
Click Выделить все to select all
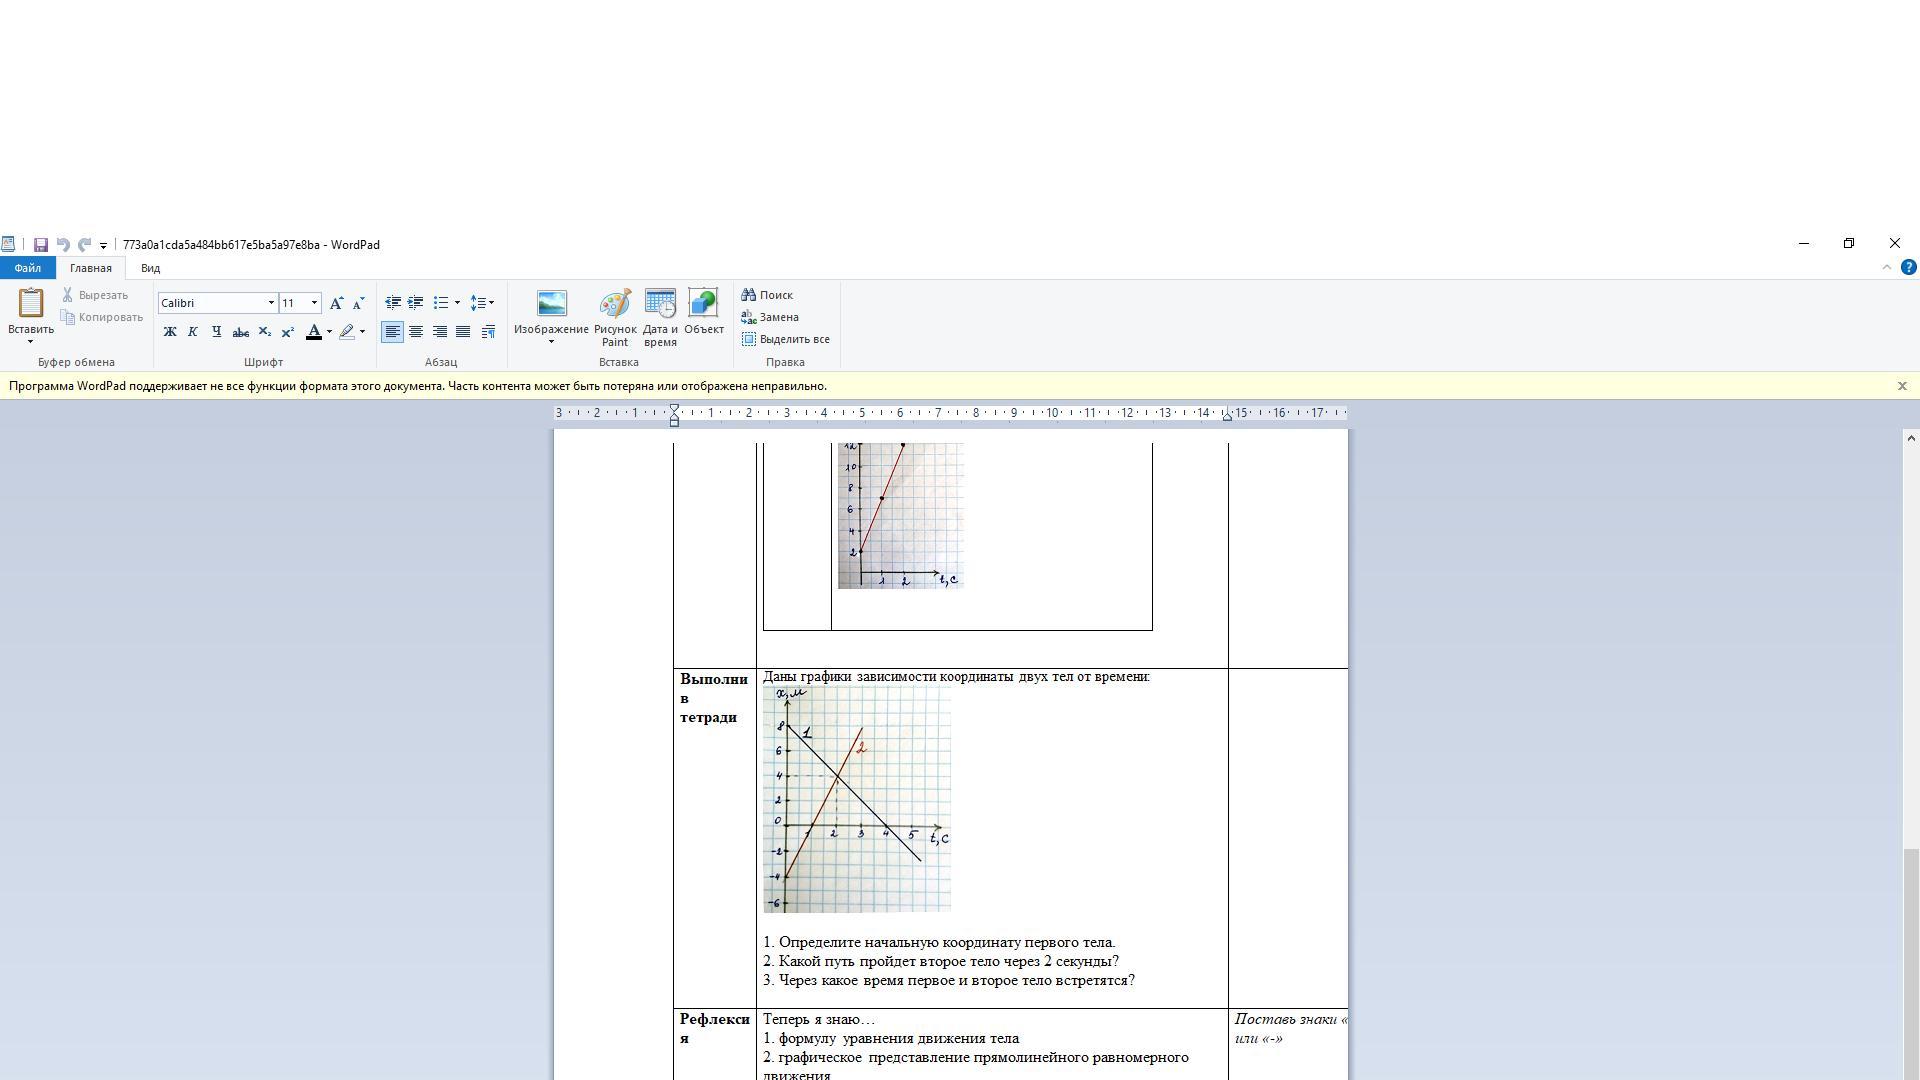[786, 339]
